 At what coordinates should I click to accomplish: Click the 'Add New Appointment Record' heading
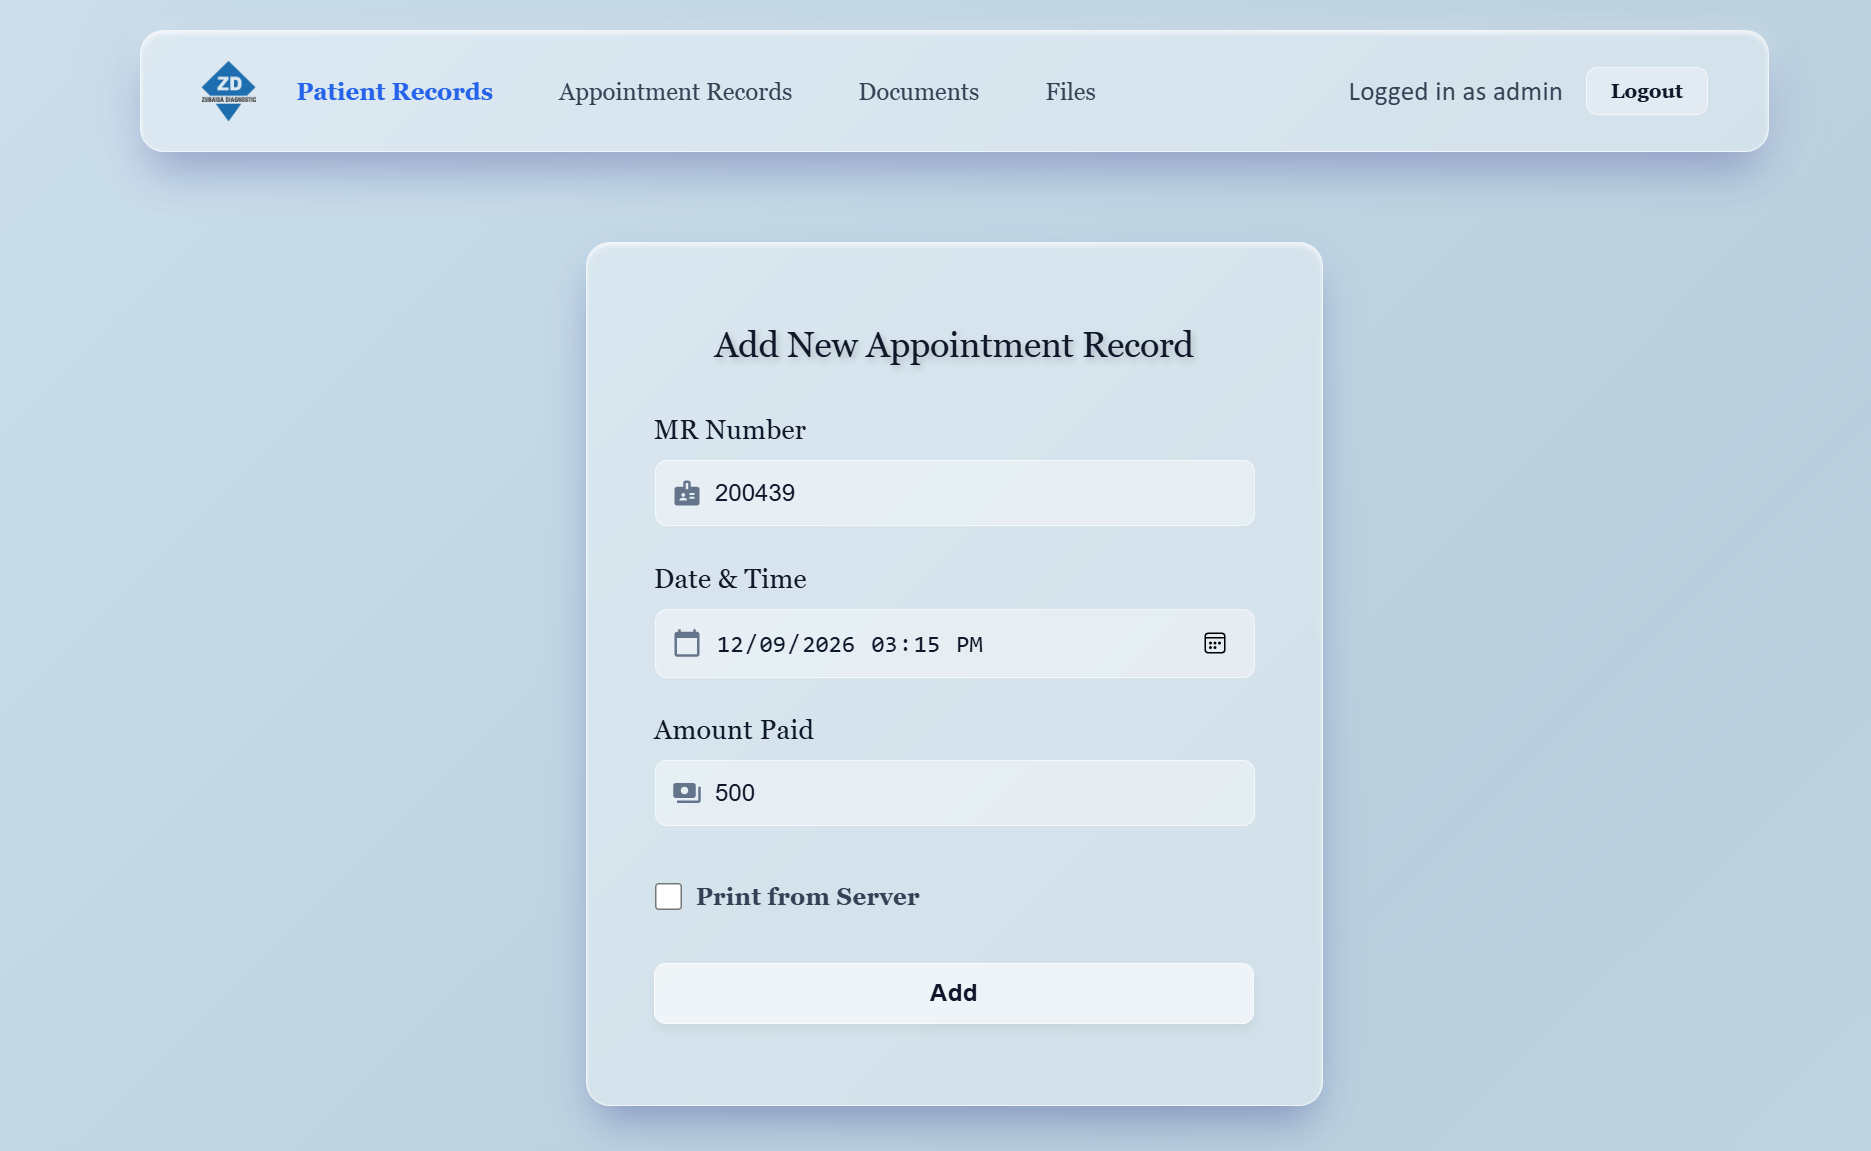click(954, 345)
